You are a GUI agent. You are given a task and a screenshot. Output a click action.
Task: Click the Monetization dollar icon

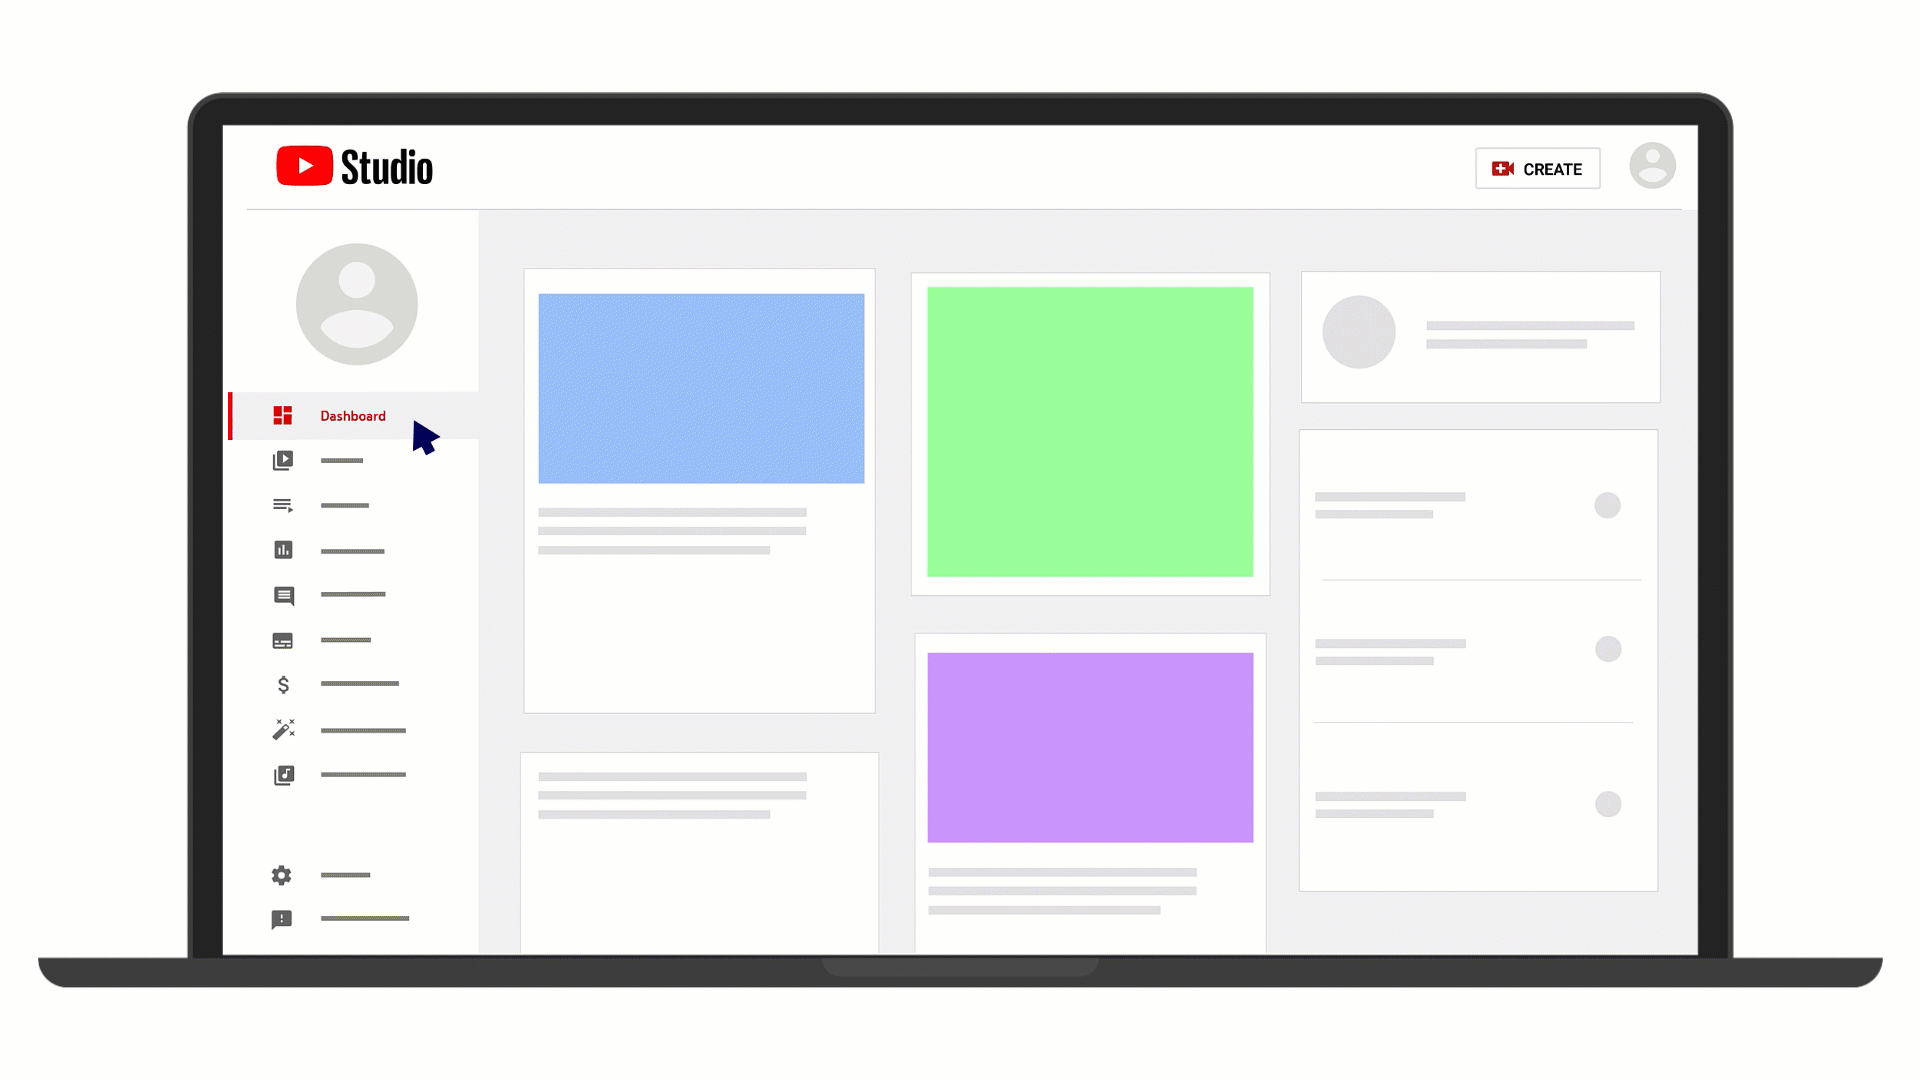(x=282, y=684)
